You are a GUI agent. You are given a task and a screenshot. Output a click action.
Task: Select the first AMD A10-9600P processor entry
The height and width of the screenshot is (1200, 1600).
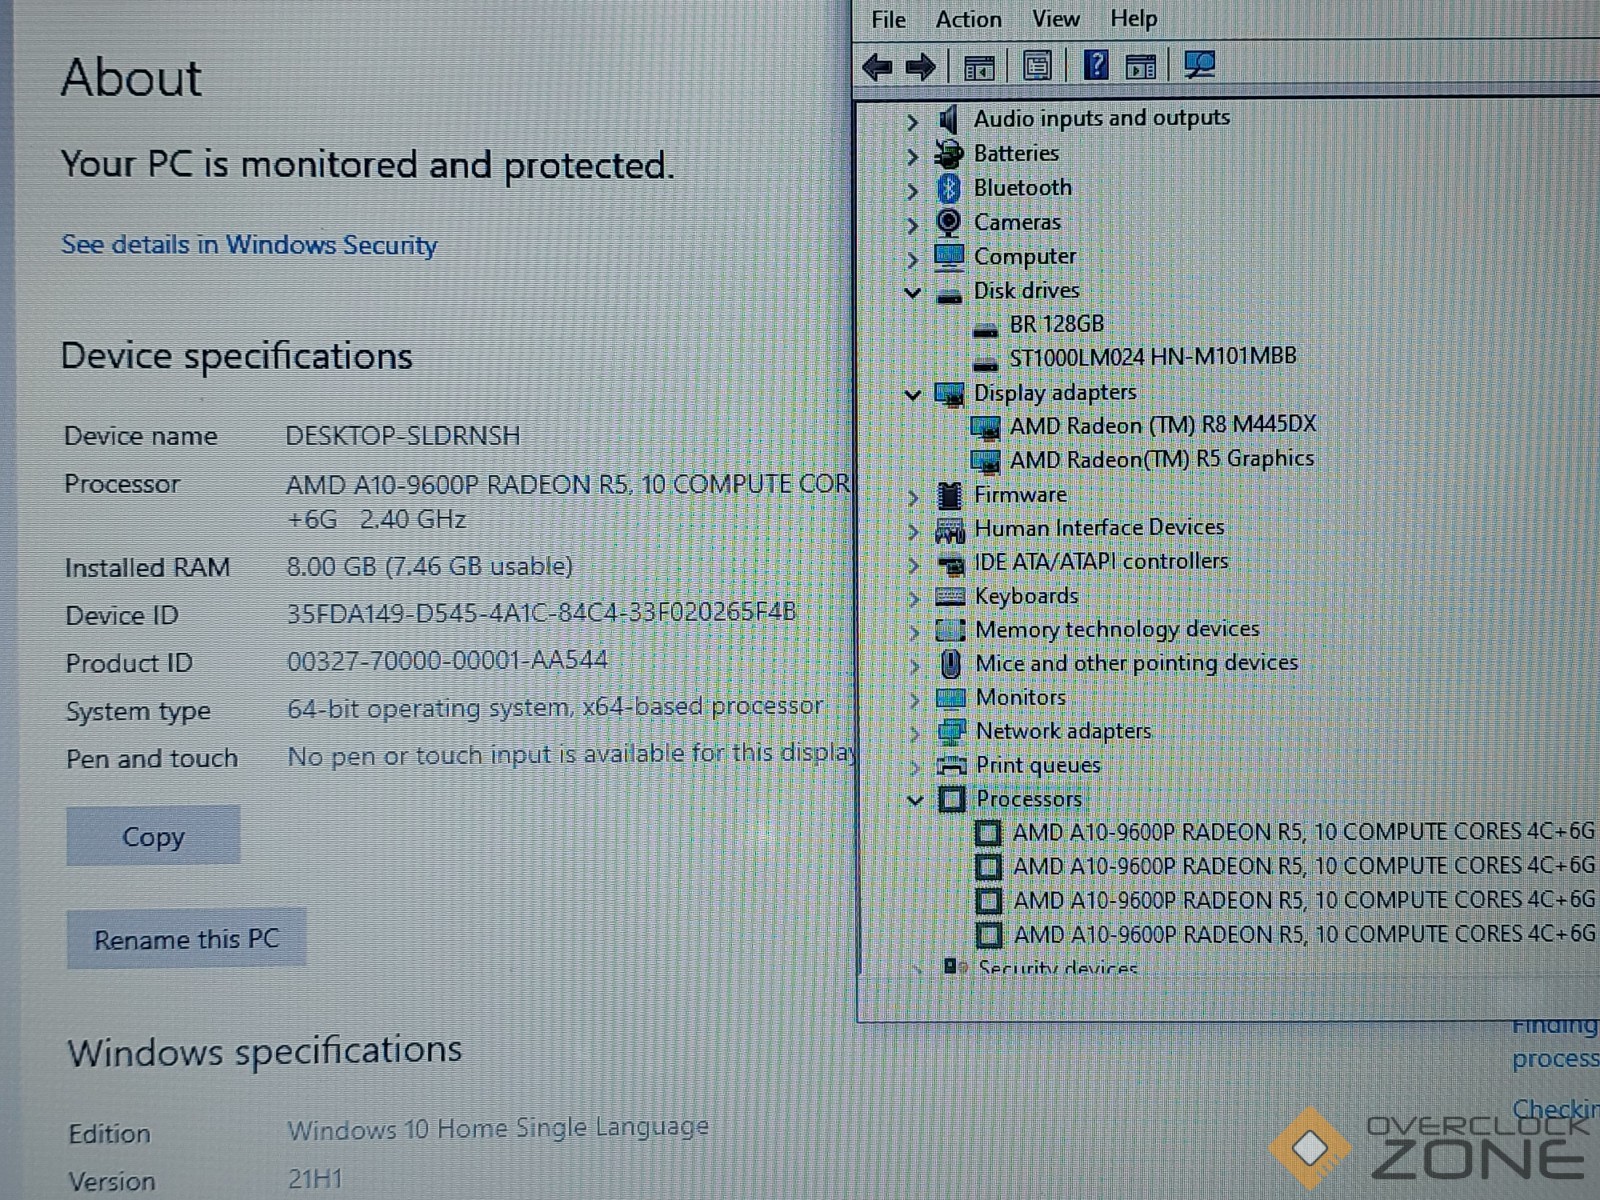(1303, 832)
